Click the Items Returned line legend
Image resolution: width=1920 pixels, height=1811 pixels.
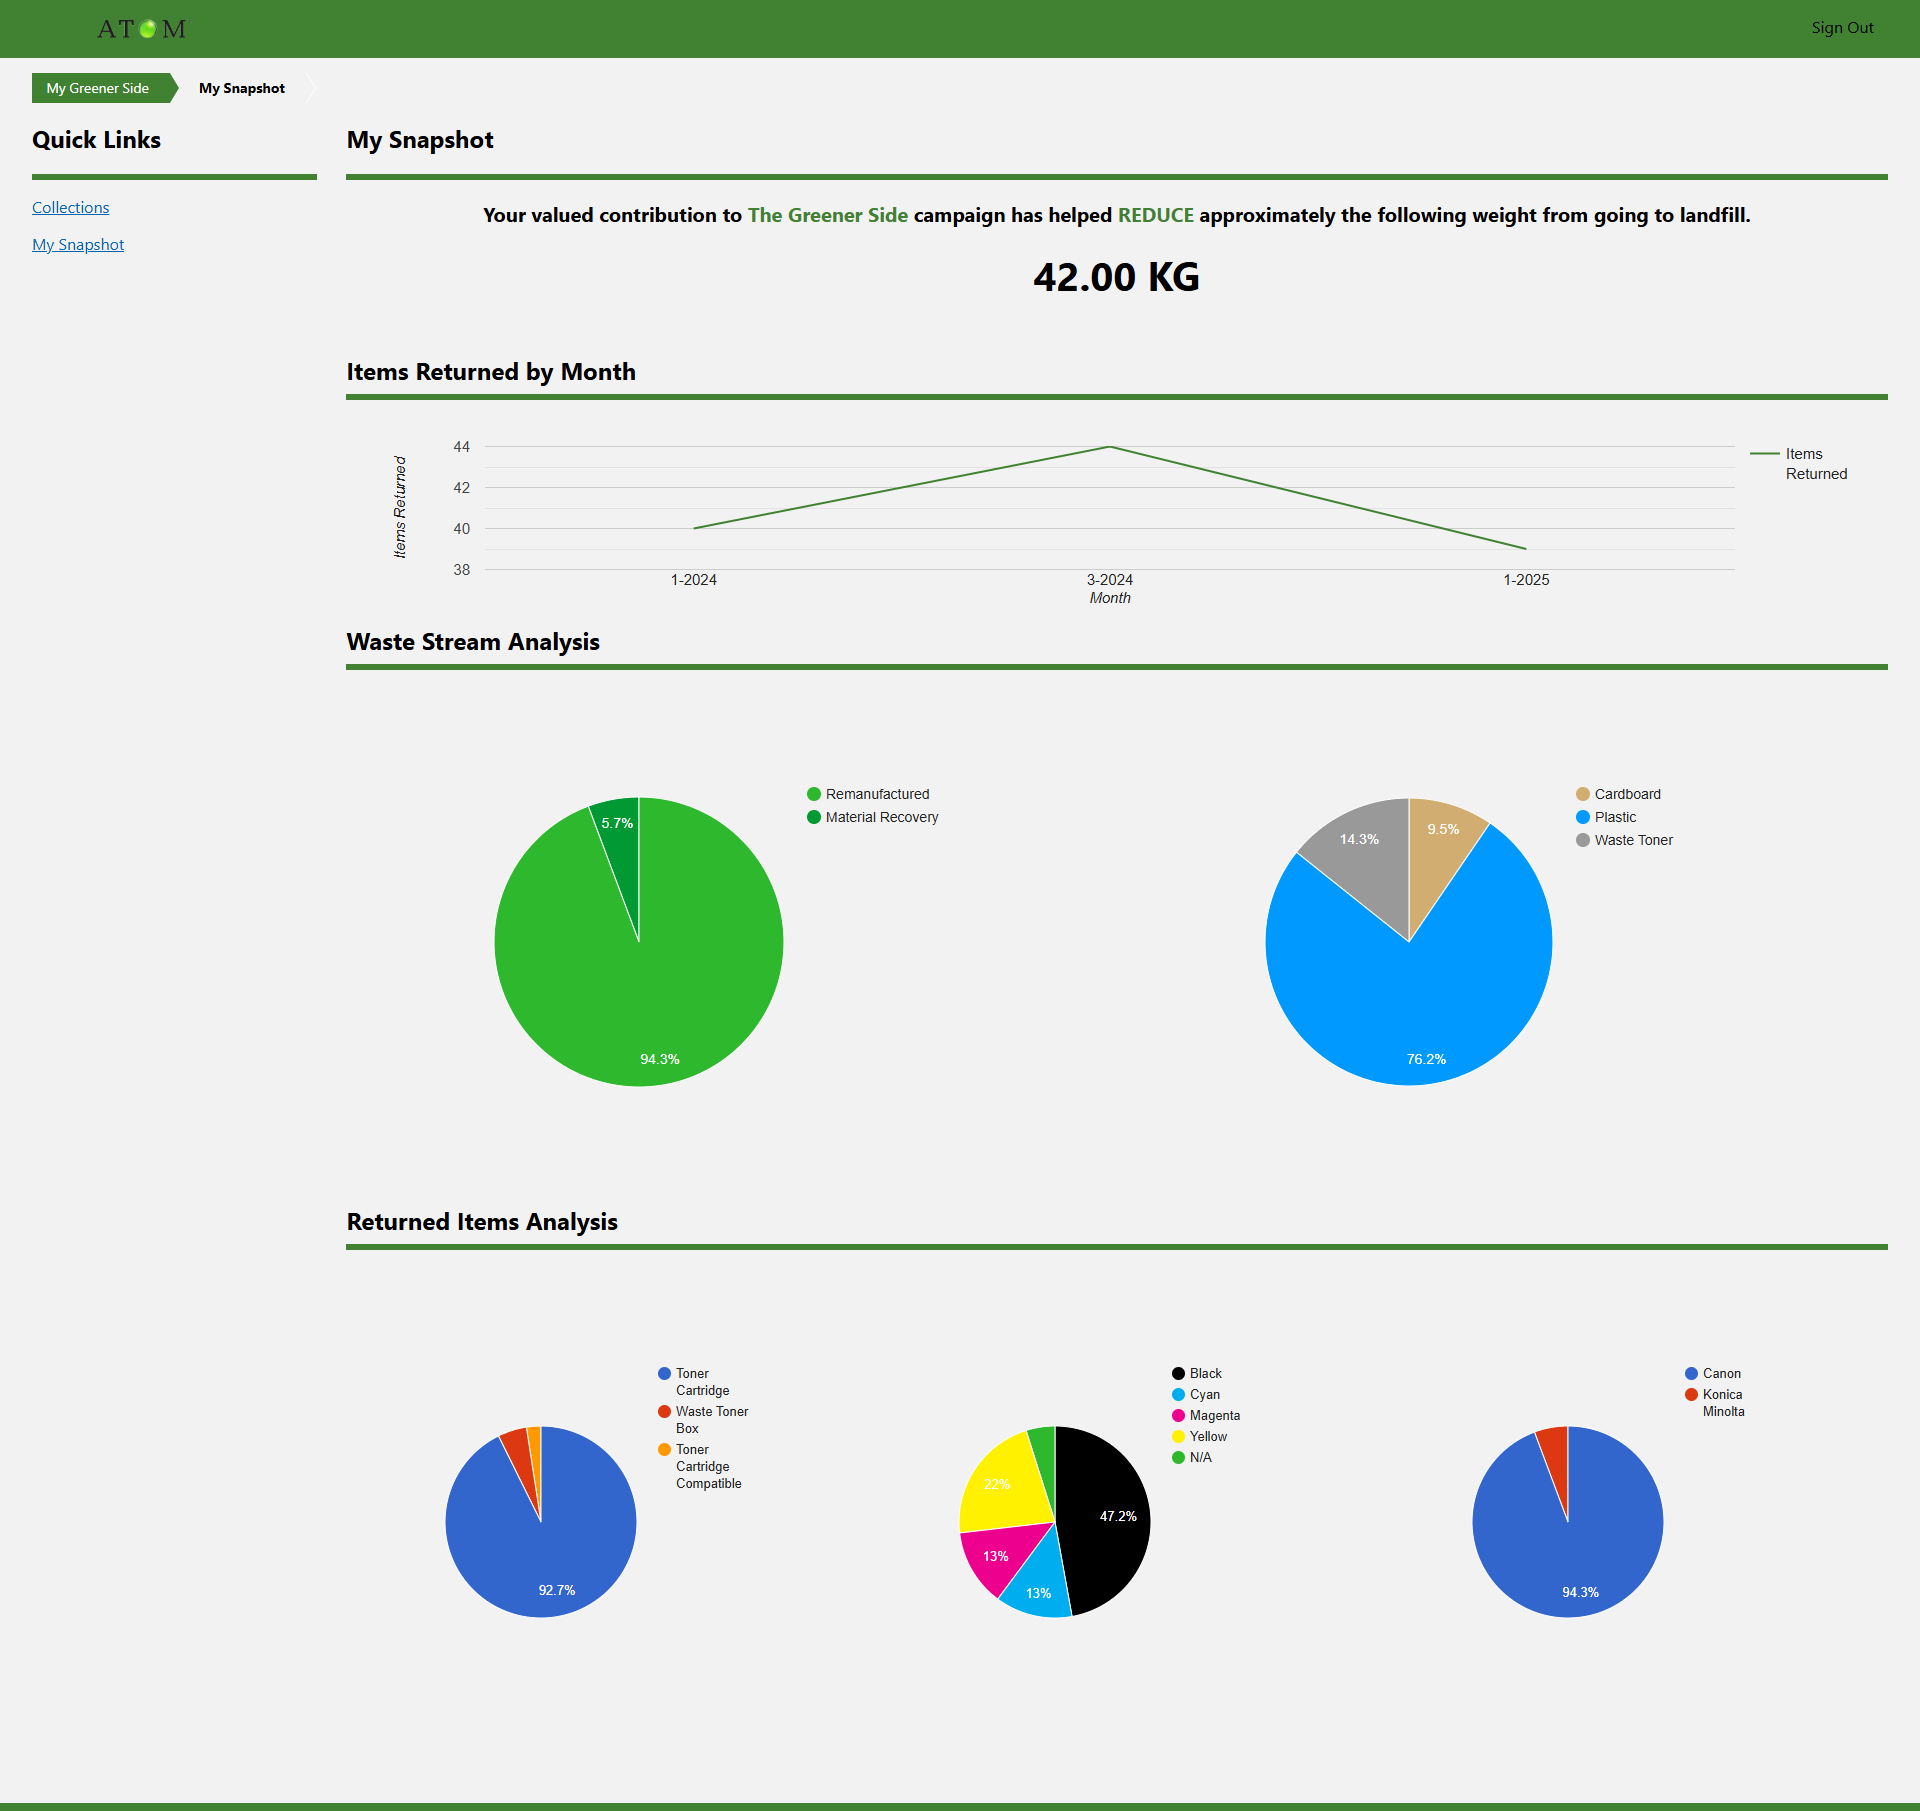(1764, 454)
